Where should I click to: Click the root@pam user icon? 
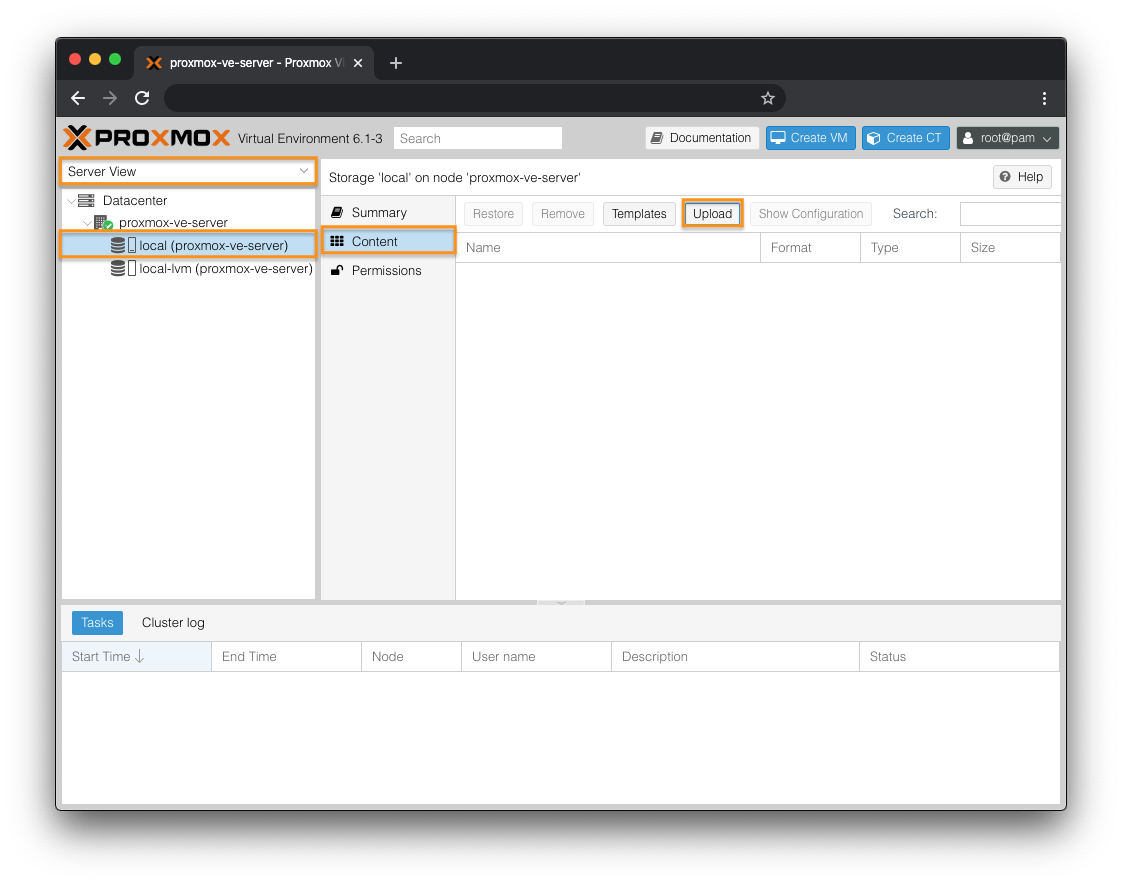pos(967,138)
